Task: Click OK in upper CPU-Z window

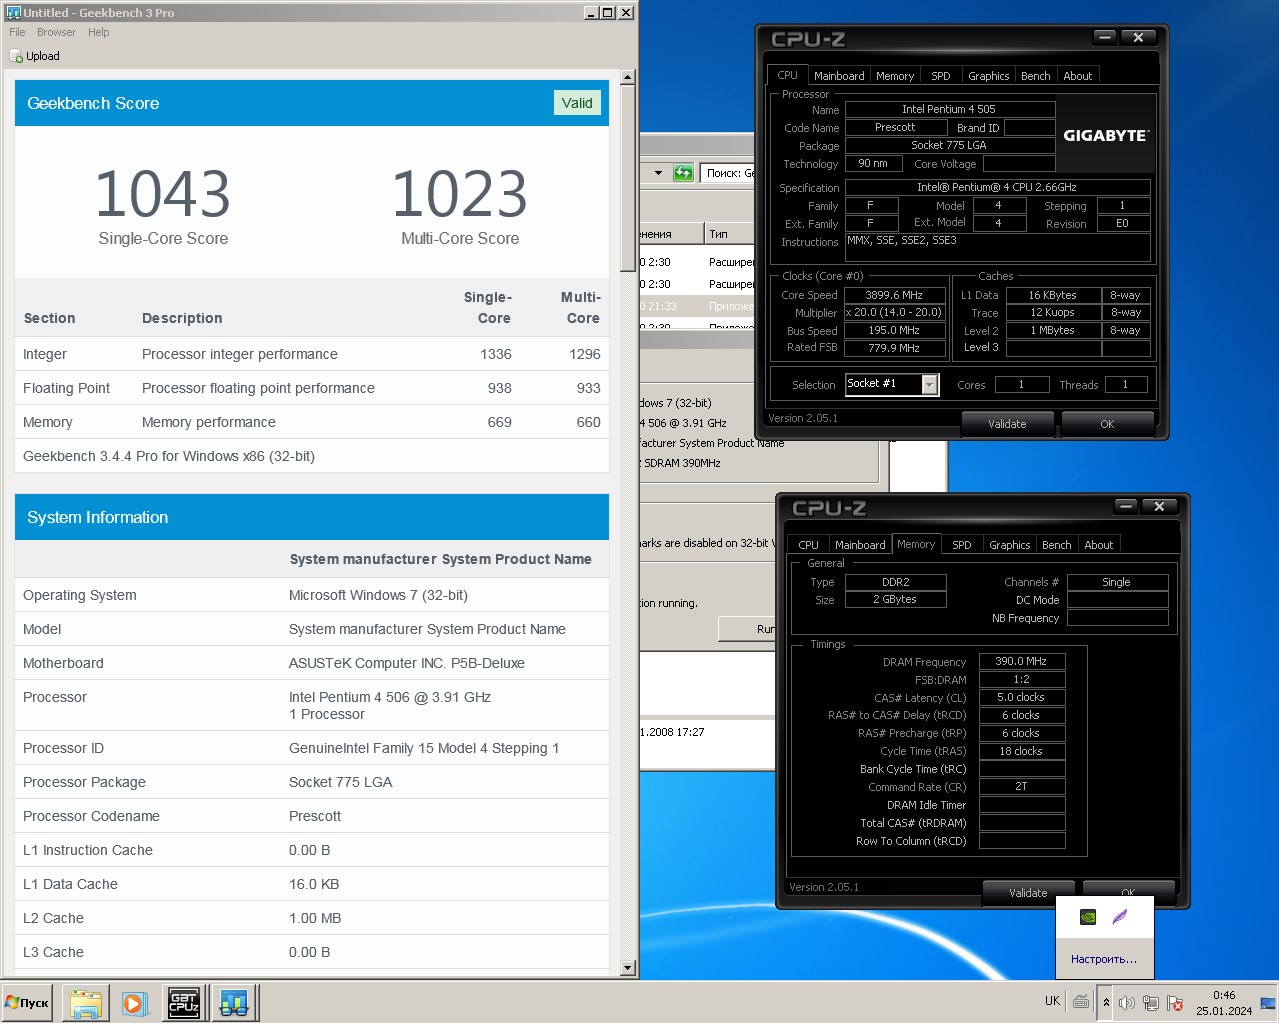Action: pyautogui.click(x=1107, y=424)
